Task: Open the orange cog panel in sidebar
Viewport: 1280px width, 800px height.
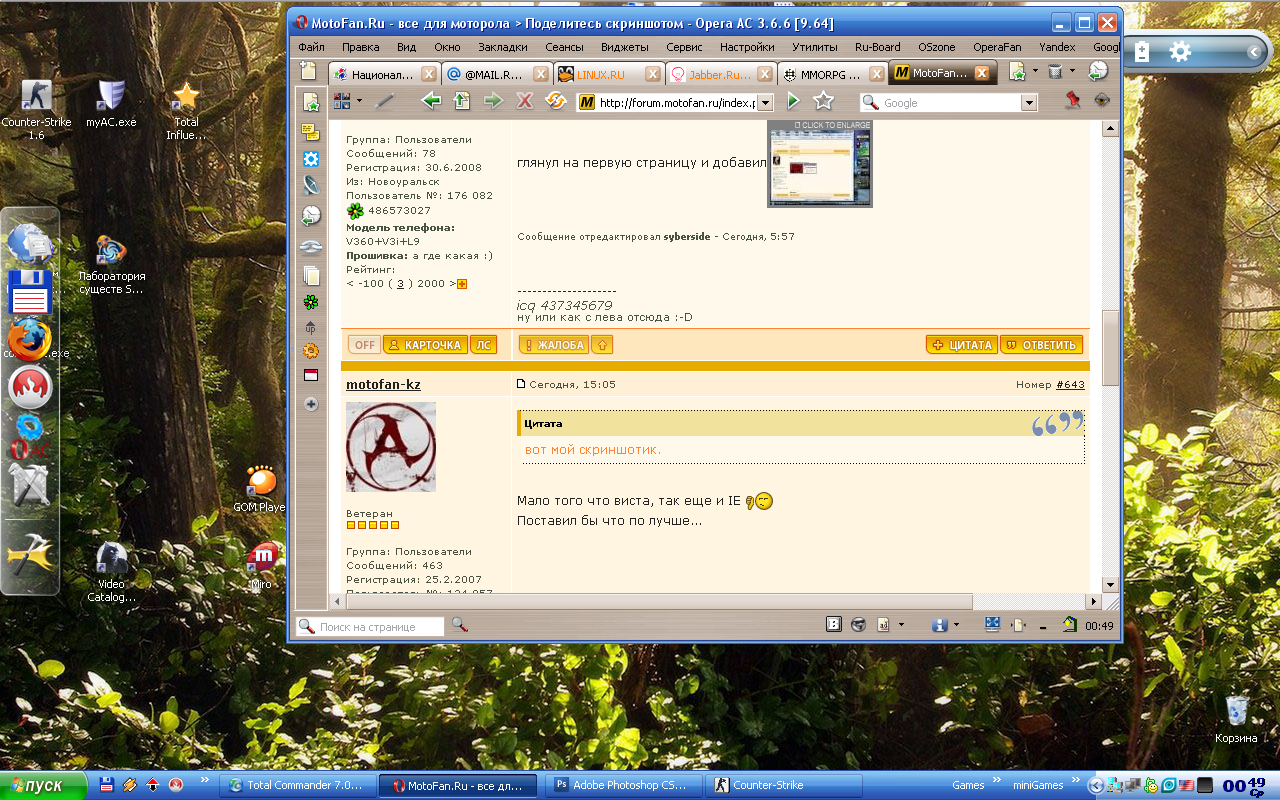Action: 311,351
